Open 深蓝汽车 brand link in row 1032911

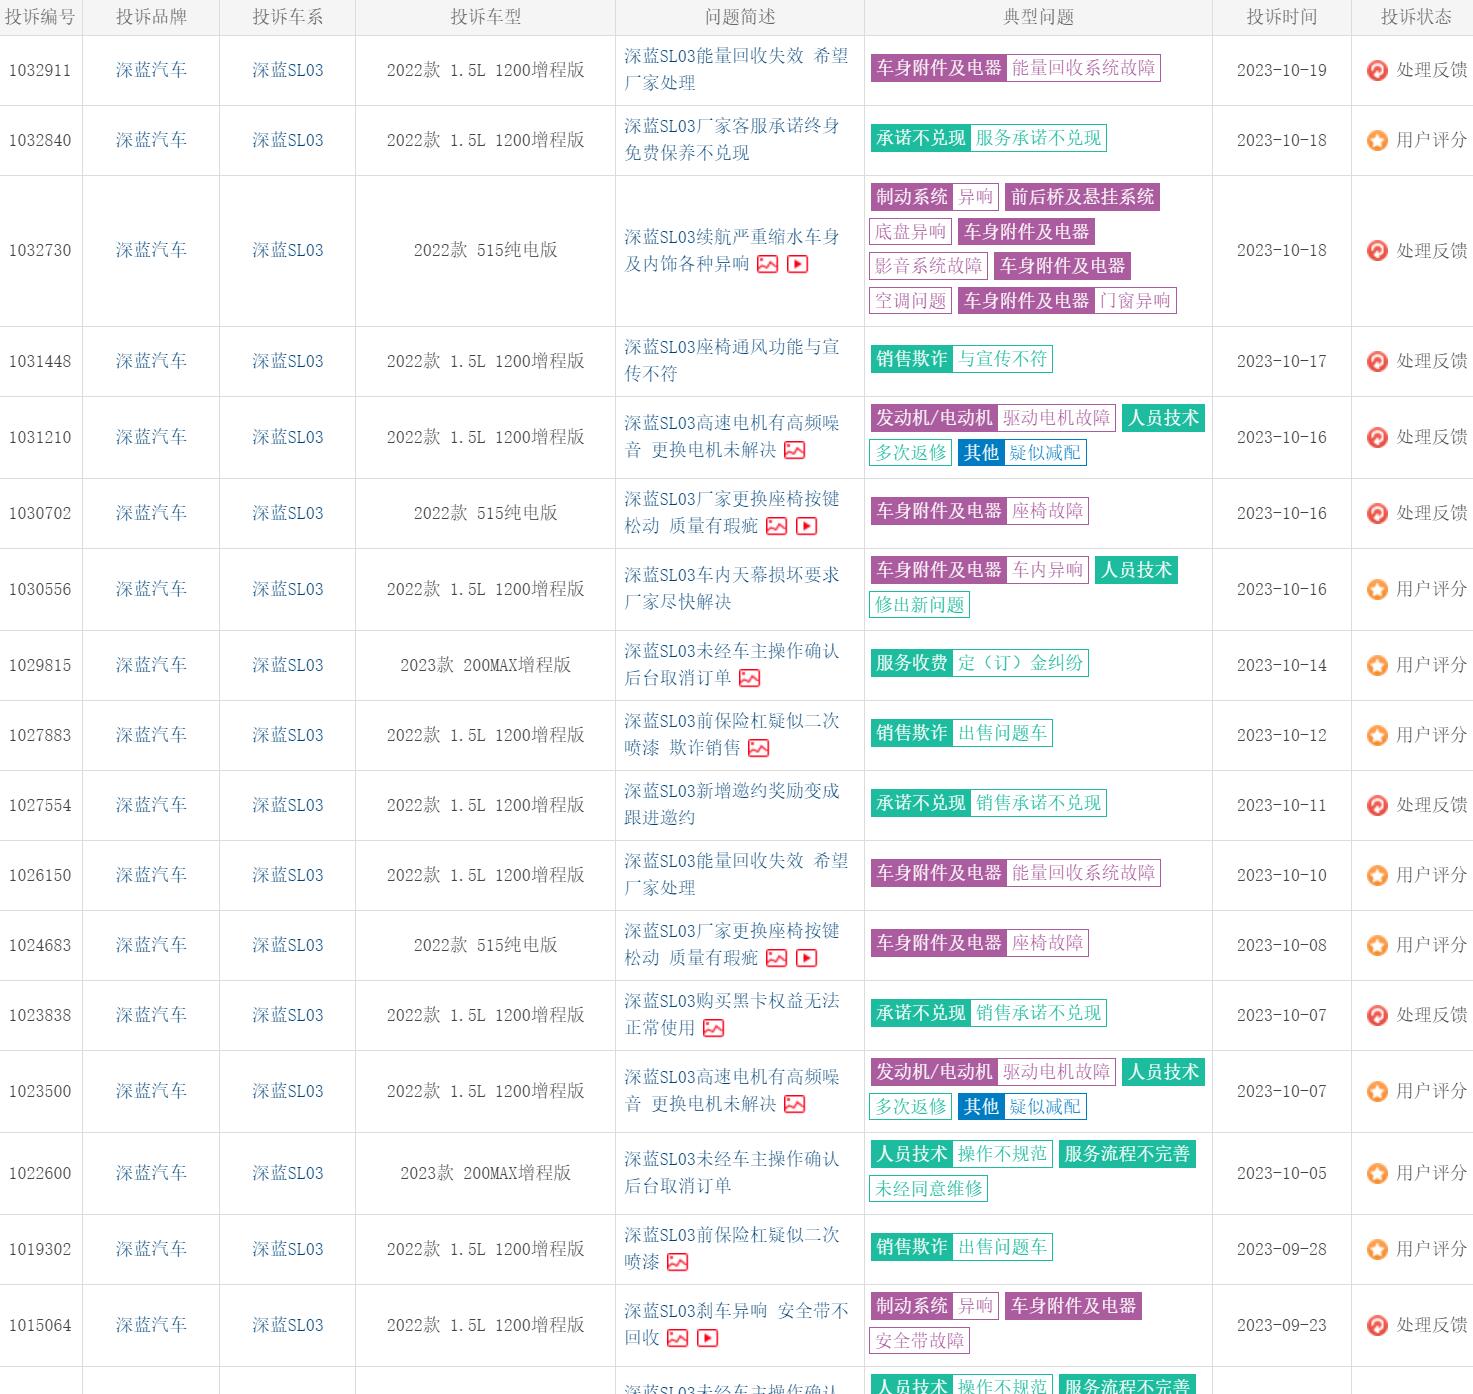coord(151,70)
